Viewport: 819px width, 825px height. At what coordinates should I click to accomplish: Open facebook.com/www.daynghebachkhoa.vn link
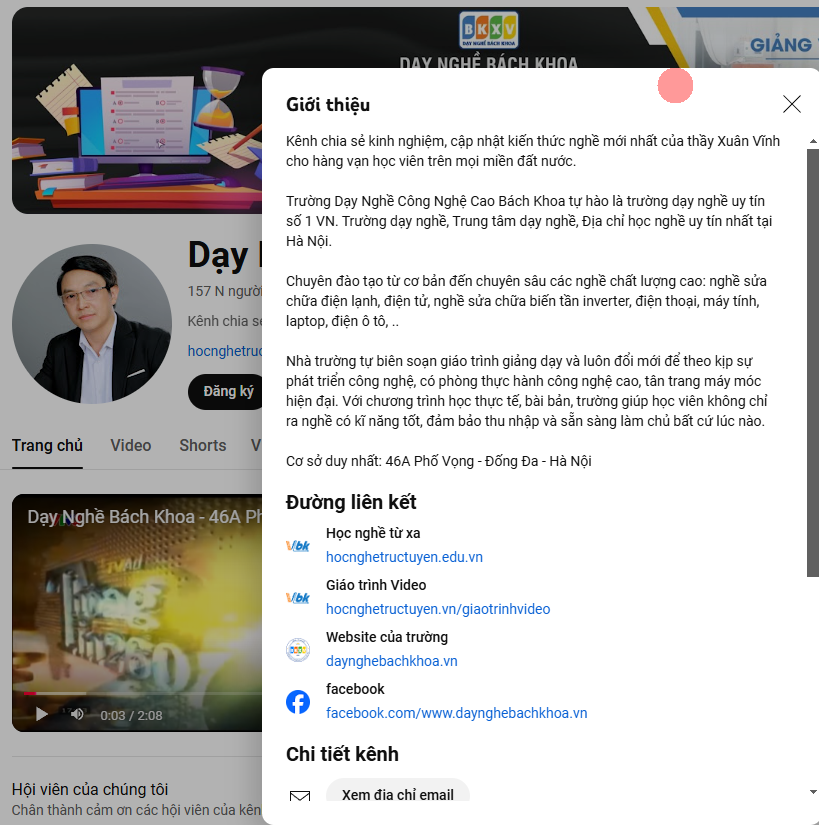[x=456, y=713]
